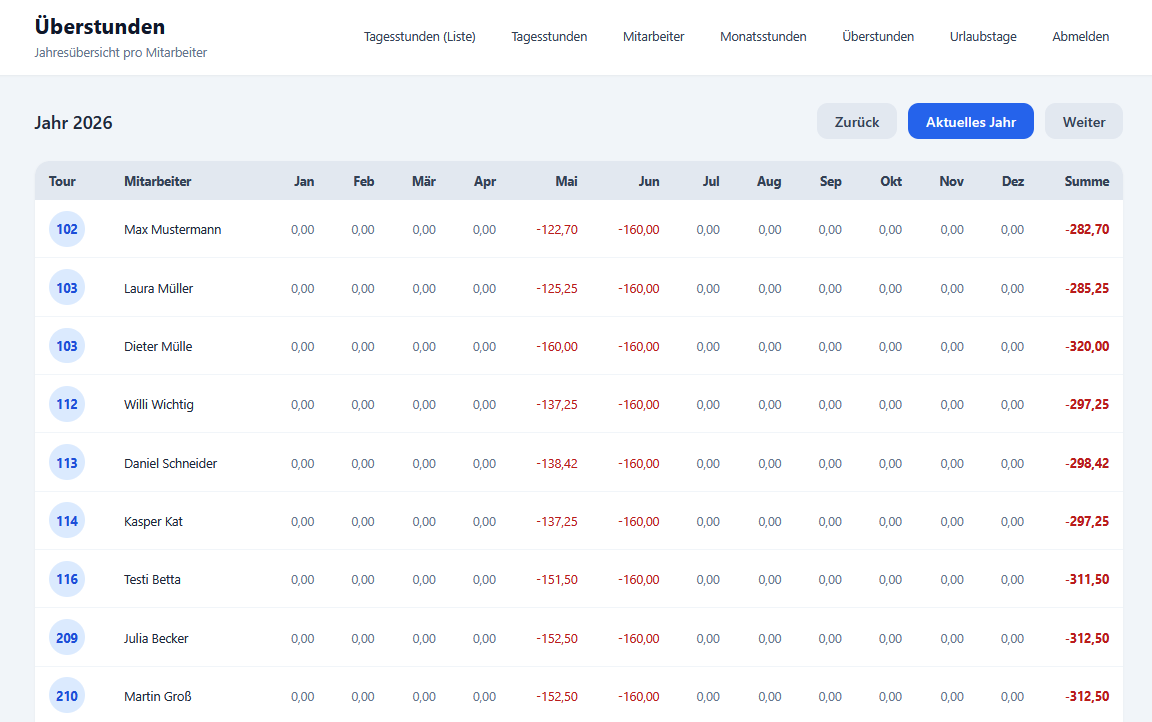Image resolution: width=1152 pixels, height=722 pixels.
Task: Open the Tagesstunden (Liste) menu item
Action: (420, 37)
